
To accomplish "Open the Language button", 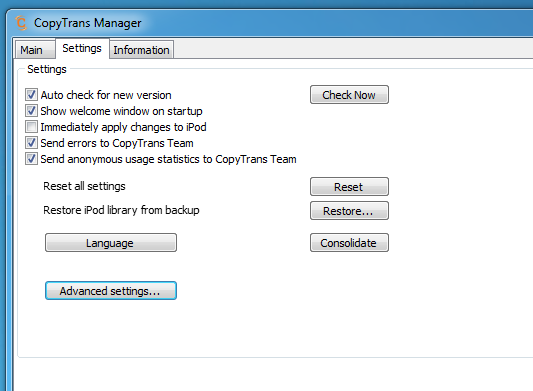I will (x=111, y=242).
